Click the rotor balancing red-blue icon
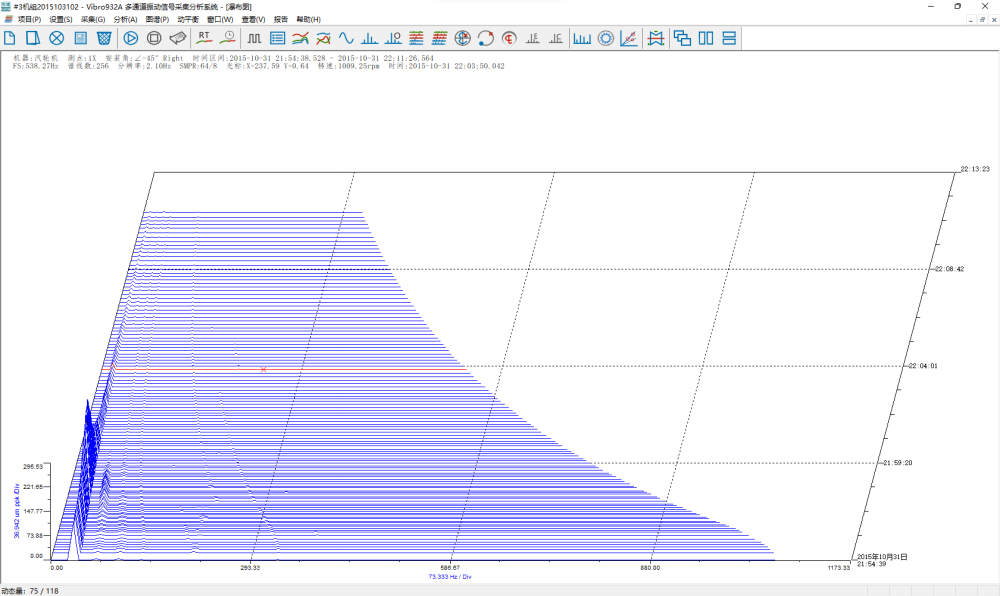 point(656,38)
